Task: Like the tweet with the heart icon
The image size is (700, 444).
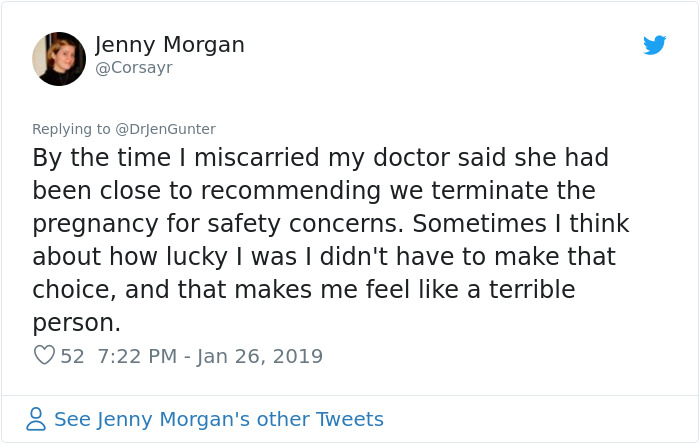Action: pyautogui.click(x=44, y=355)
